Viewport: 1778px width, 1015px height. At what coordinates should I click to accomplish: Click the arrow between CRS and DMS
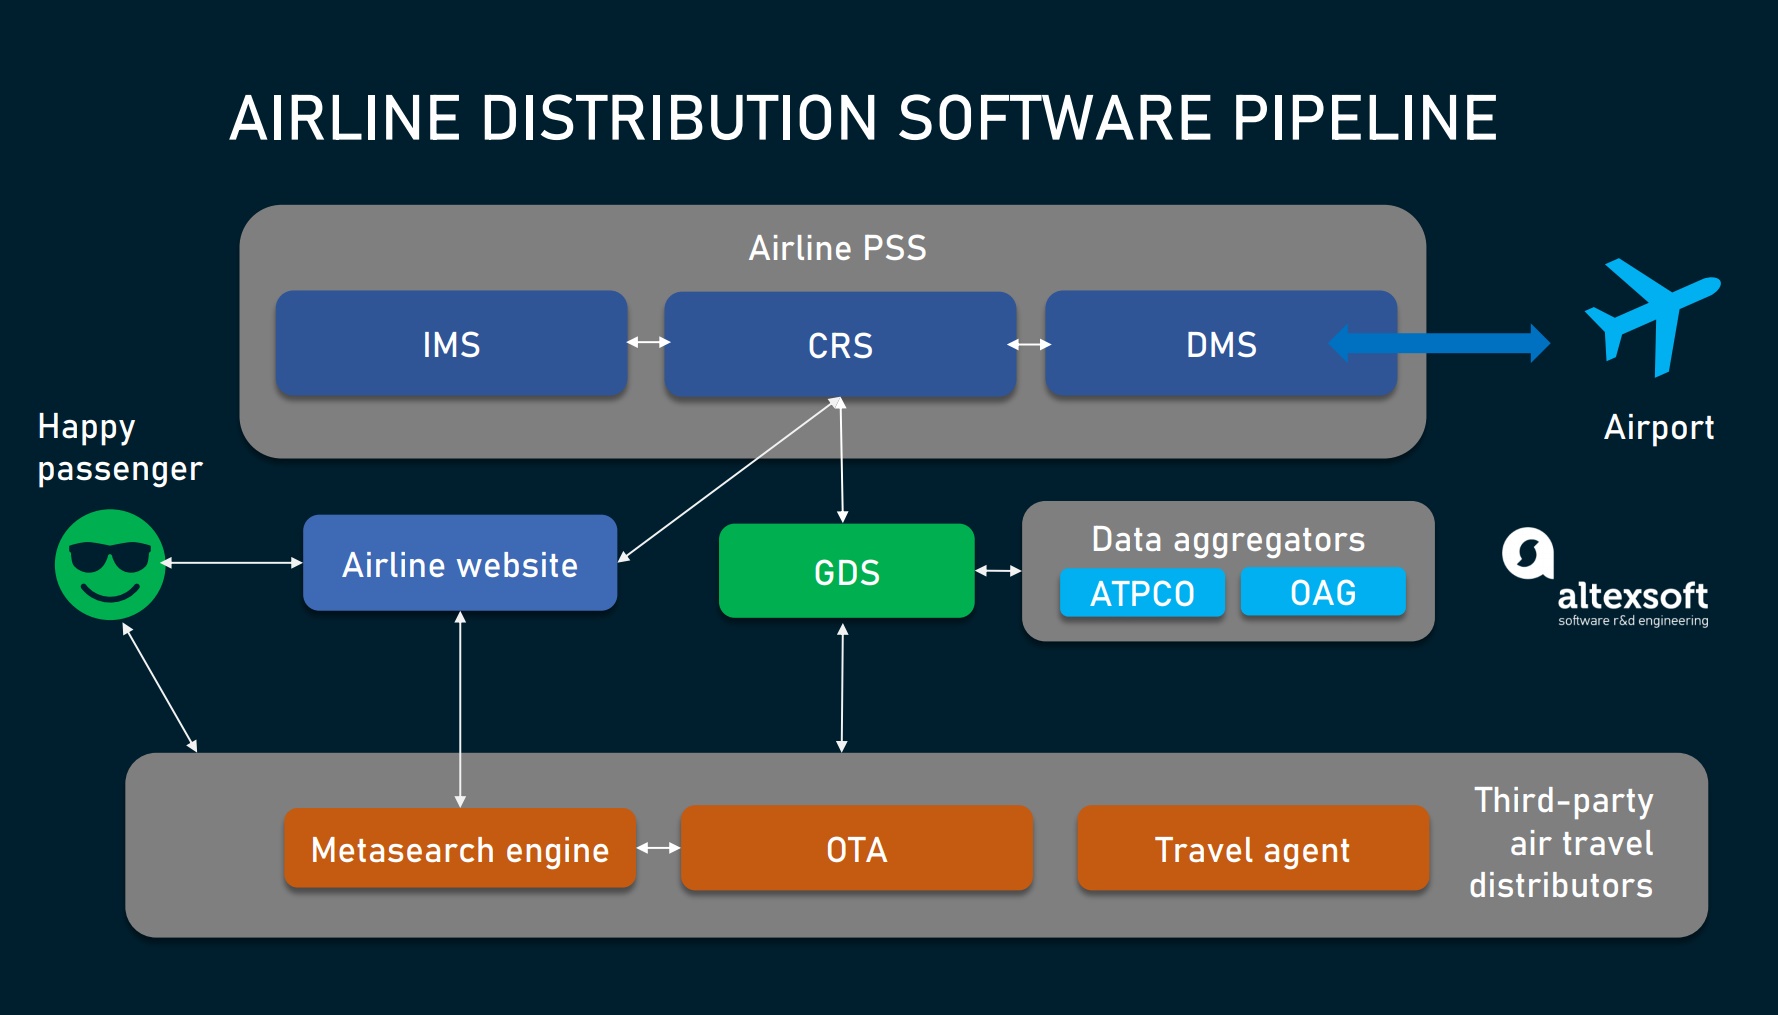1029,345
